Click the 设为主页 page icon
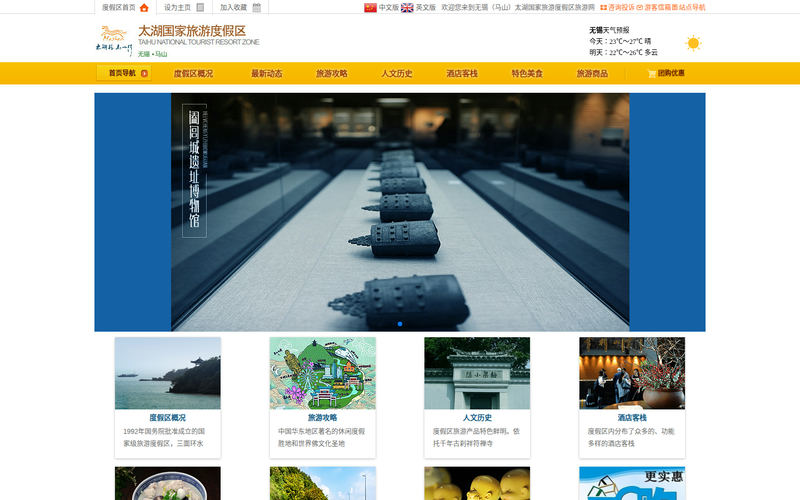Screen dimensions: 800x500 (201, 8)
